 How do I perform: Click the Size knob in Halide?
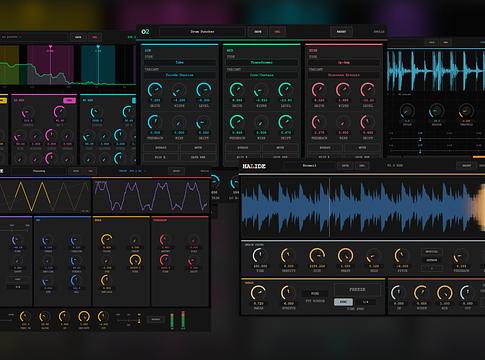317,256
